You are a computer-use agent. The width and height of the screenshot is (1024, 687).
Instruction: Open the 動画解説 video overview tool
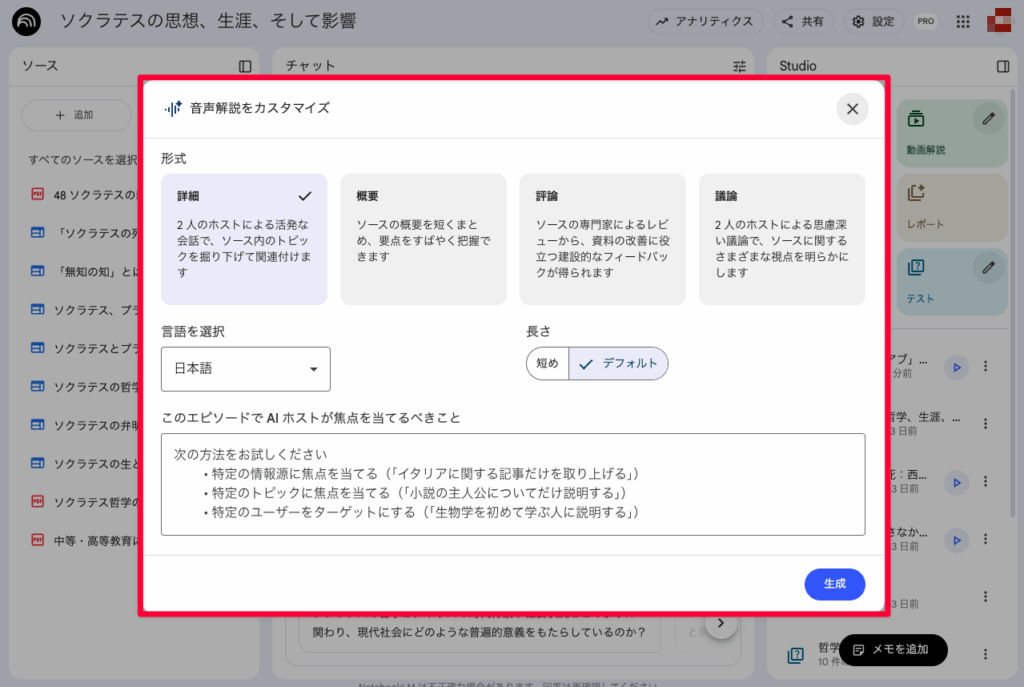pos(948,134)
